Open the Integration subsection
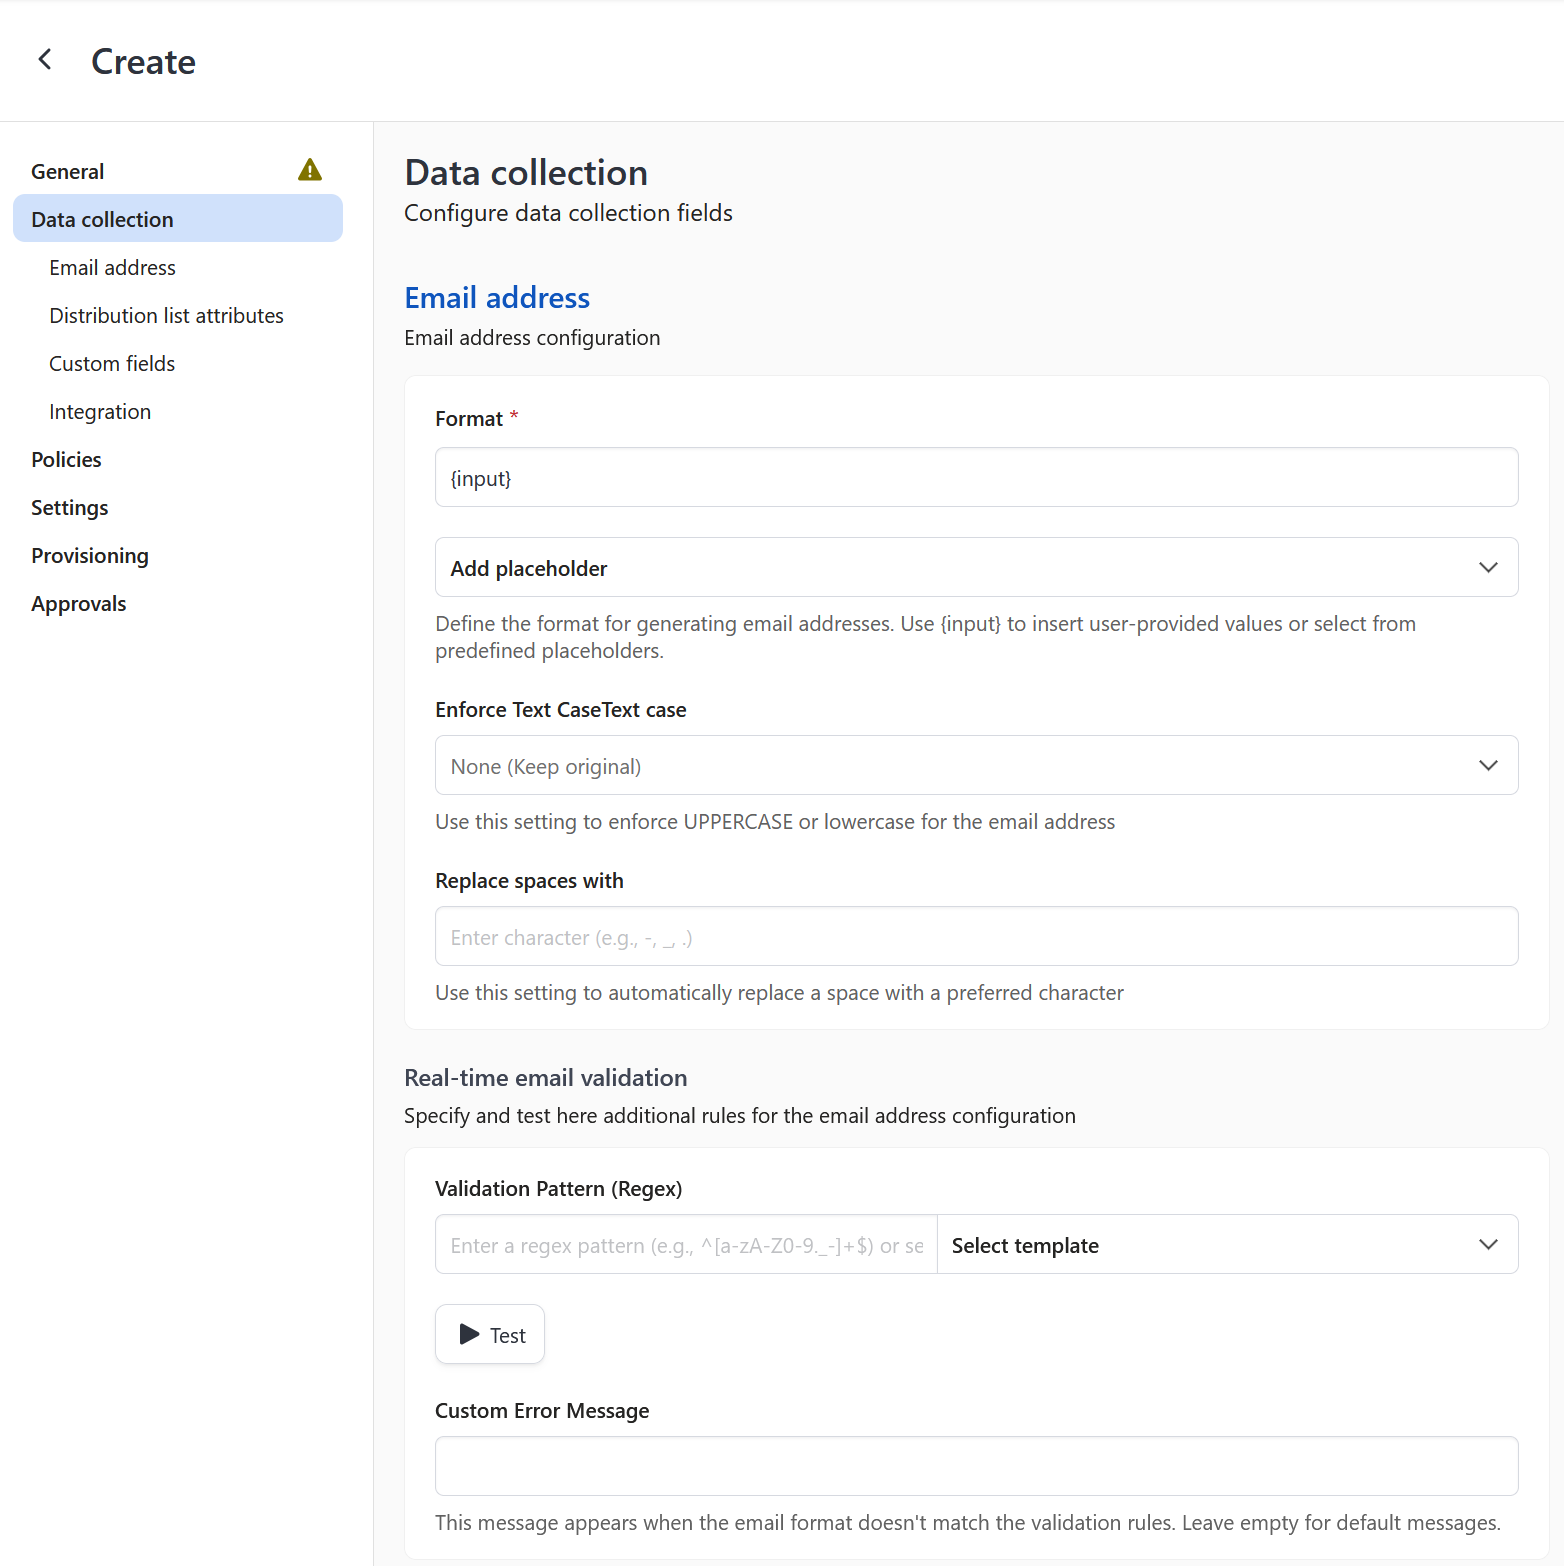This screenshot has height=1566, width=1564. click(x=100, y=411)
